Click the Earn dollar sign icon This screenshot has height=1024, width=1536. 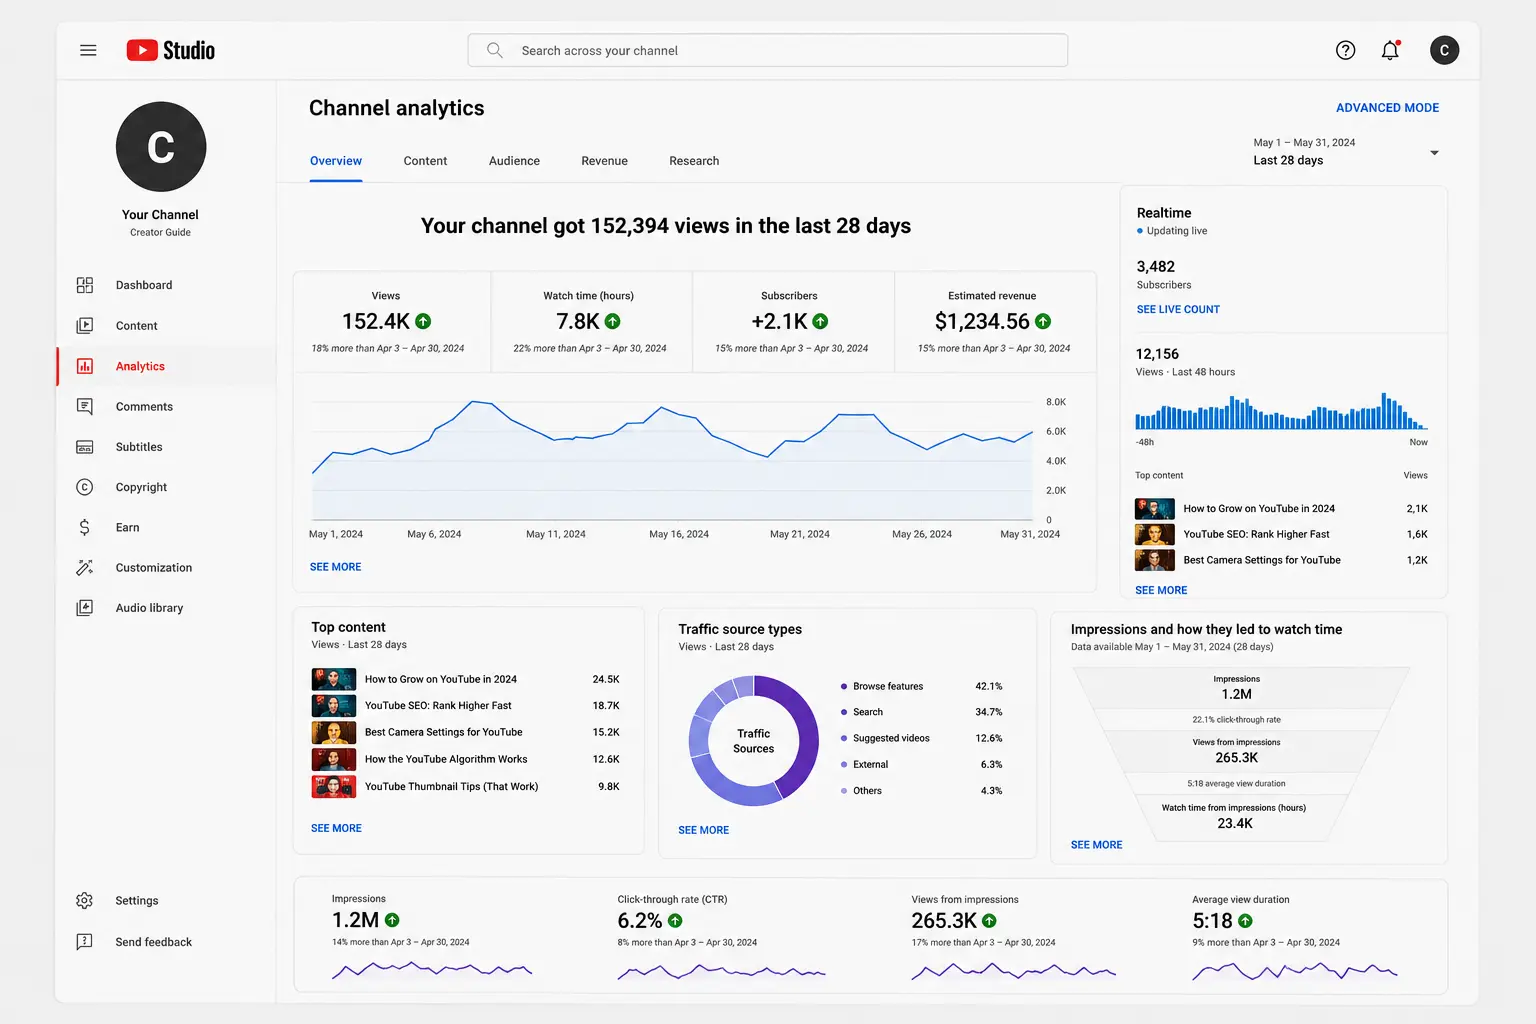click(85, 527)
